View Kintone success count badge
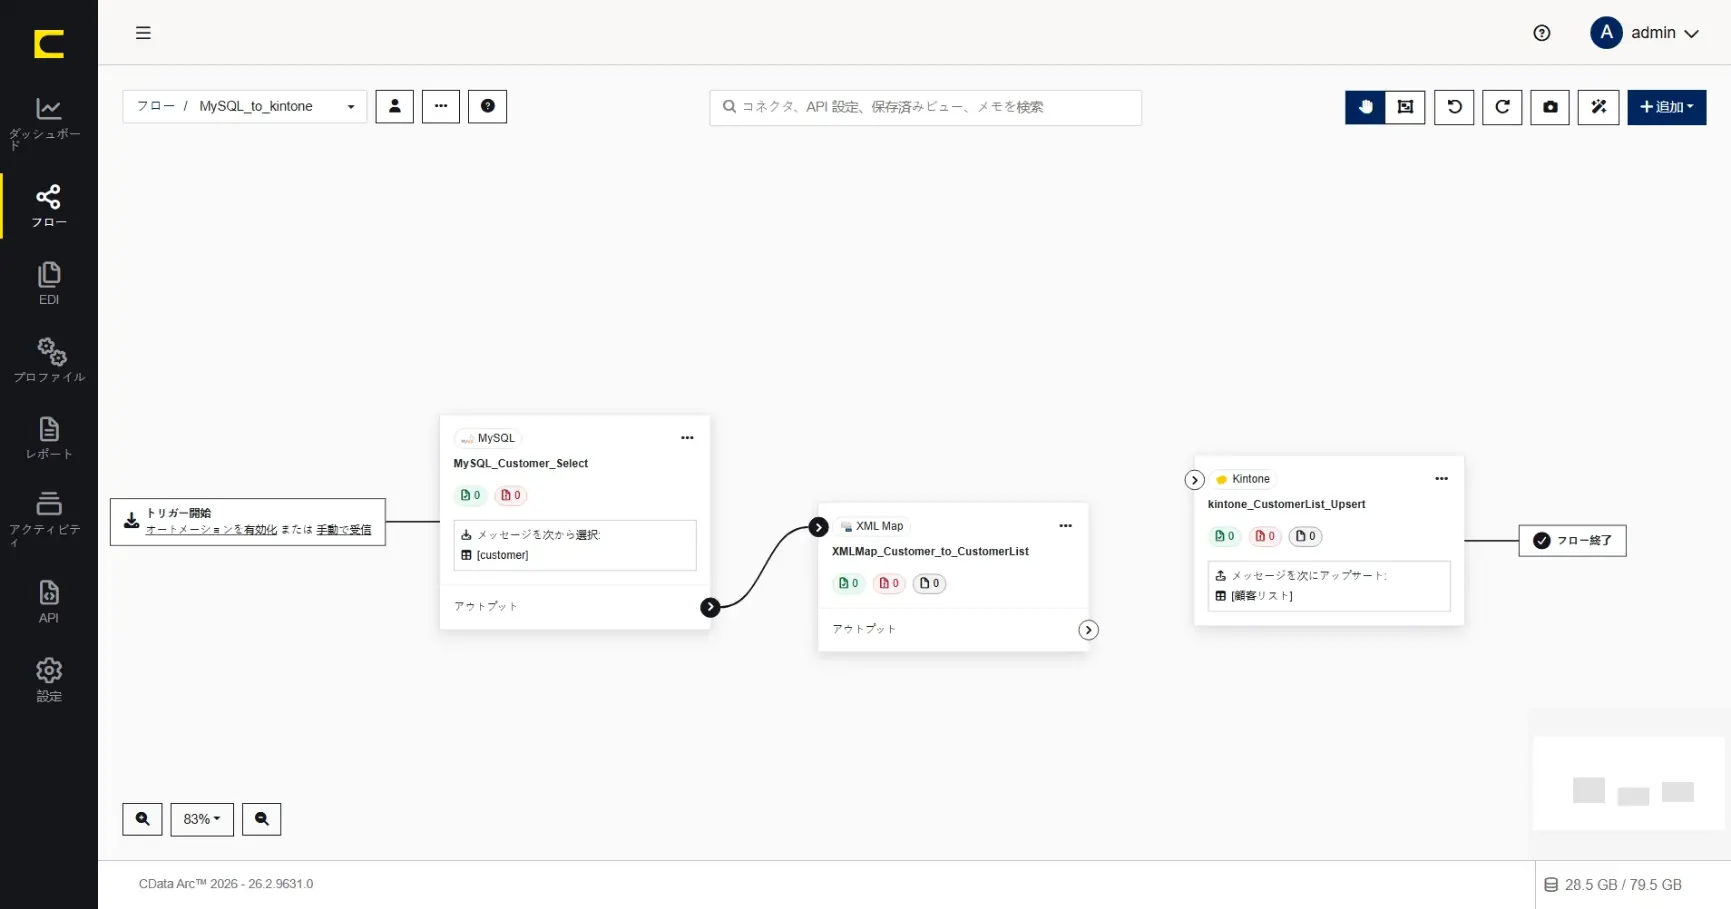1731x909 pixels. tap(1224, 537)
